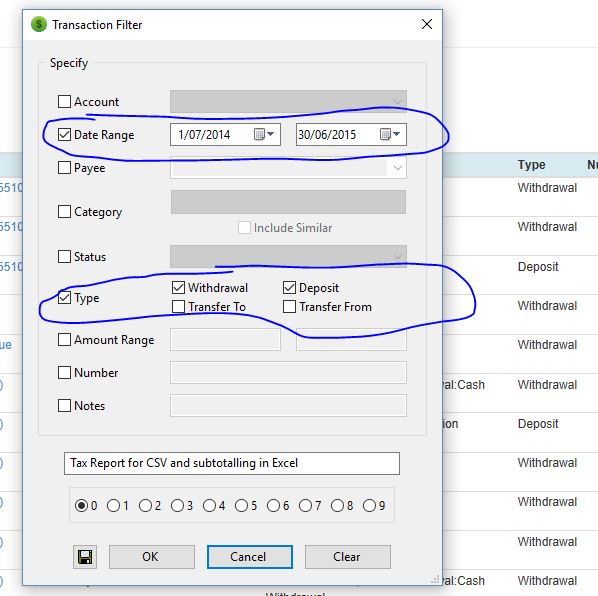Uncheck the Type filter checkbox
Screen dimensions: 598x596
(x=64, y=297)
